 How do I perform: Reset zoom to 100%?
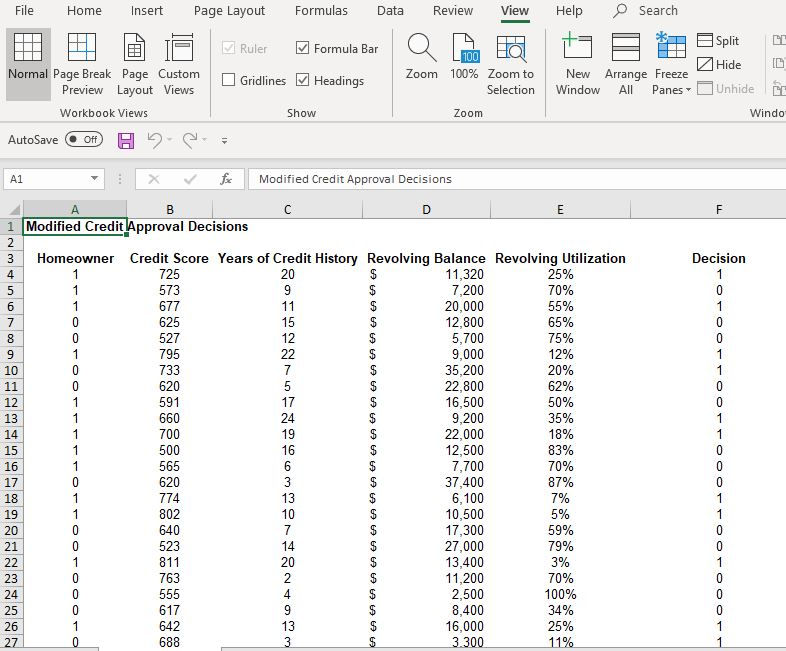point(464,56)
